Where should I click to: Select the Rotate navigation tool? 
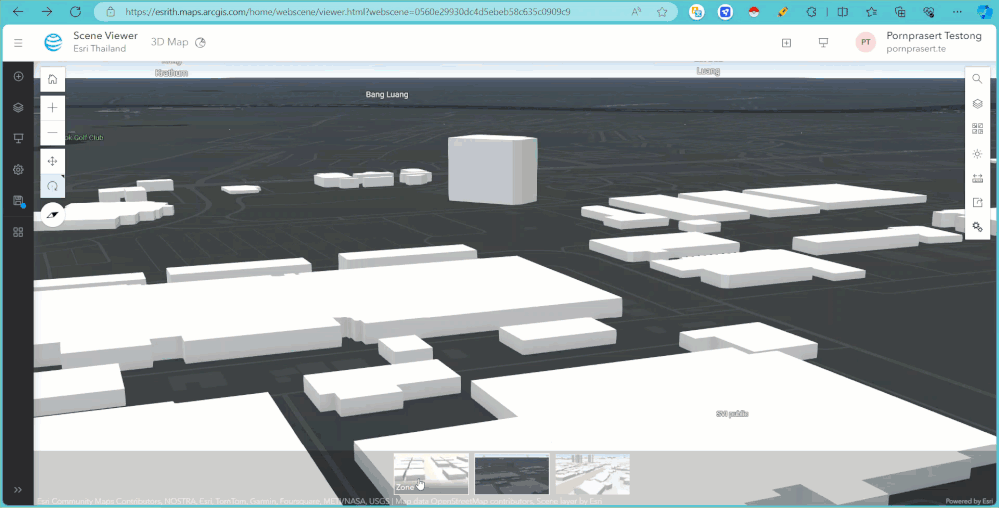[x=52, y=186]
